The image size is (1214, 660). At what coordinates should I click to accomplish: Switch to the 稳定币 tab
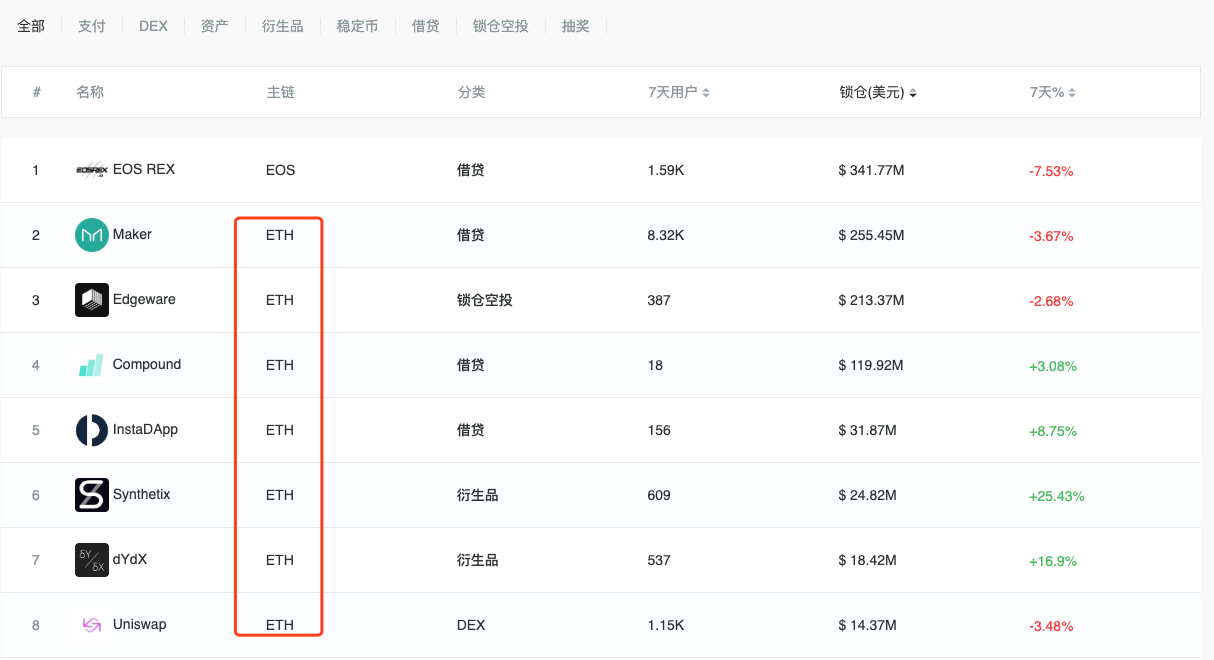point(358,26)
